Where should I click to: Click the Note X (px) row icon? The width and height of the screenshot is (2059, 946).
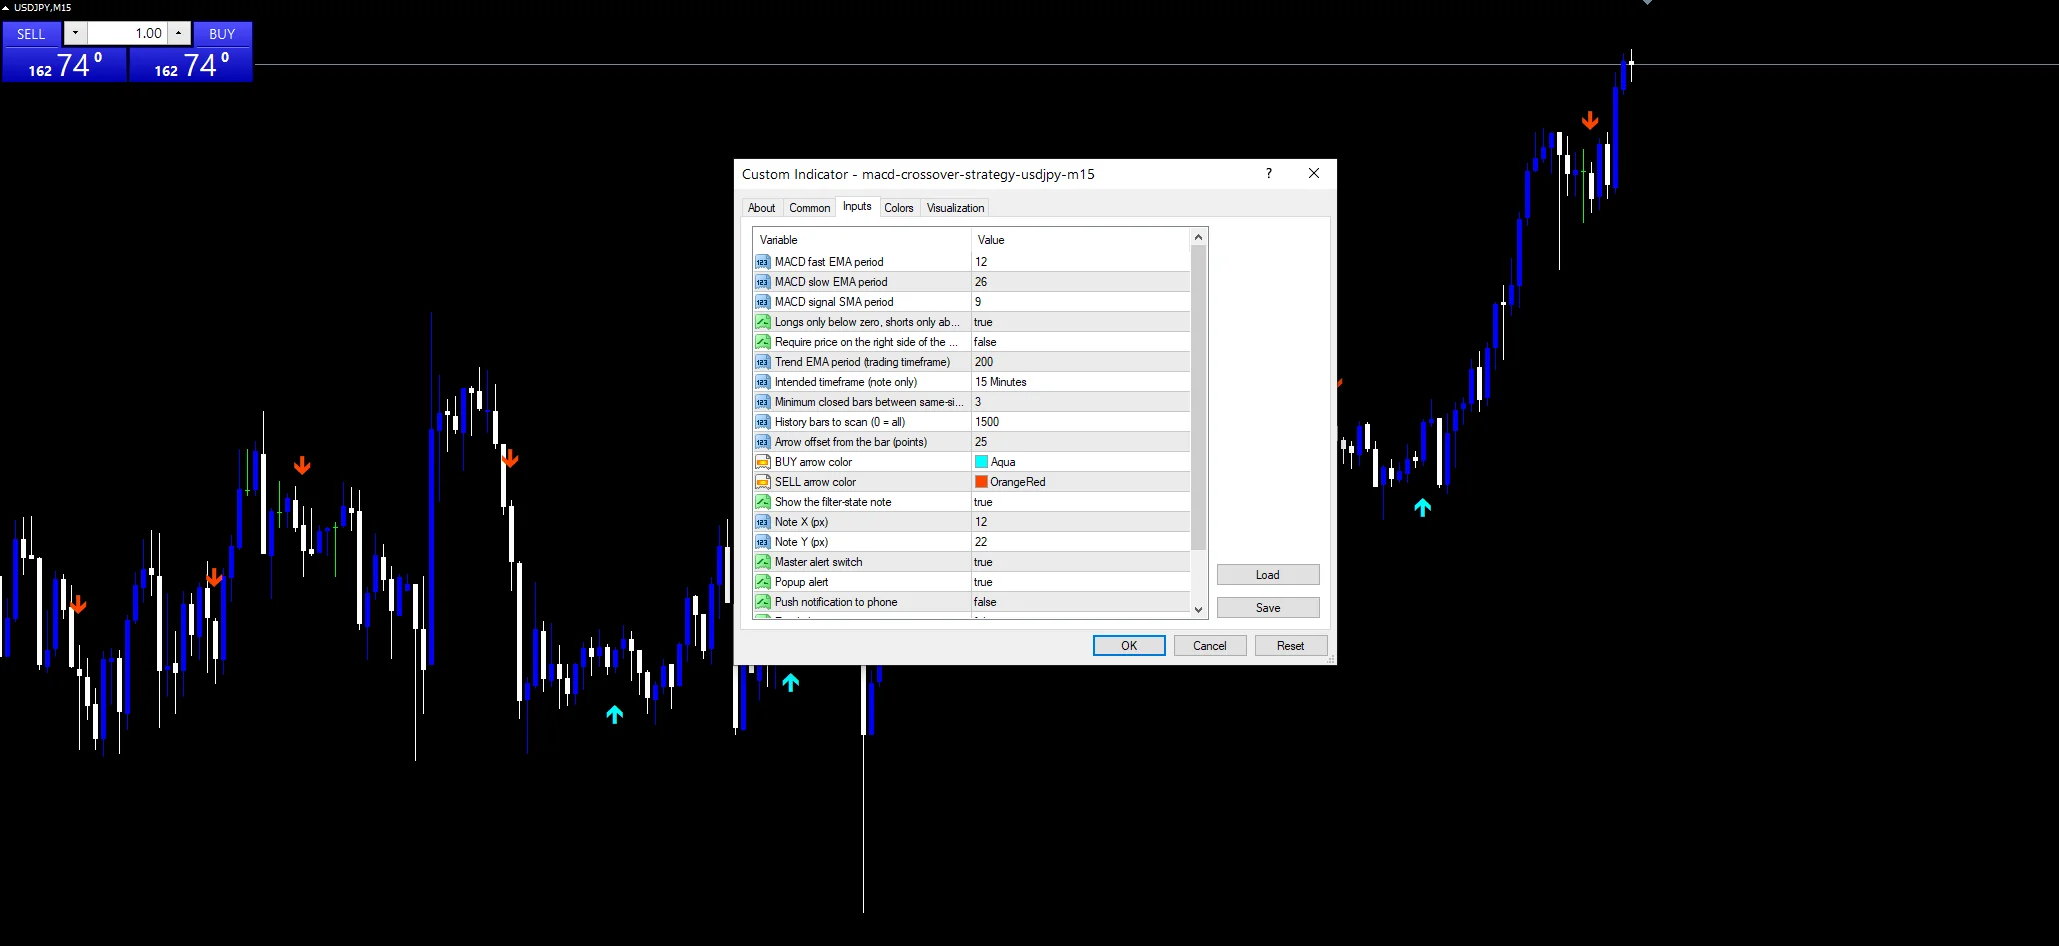(x=762, y=522)
